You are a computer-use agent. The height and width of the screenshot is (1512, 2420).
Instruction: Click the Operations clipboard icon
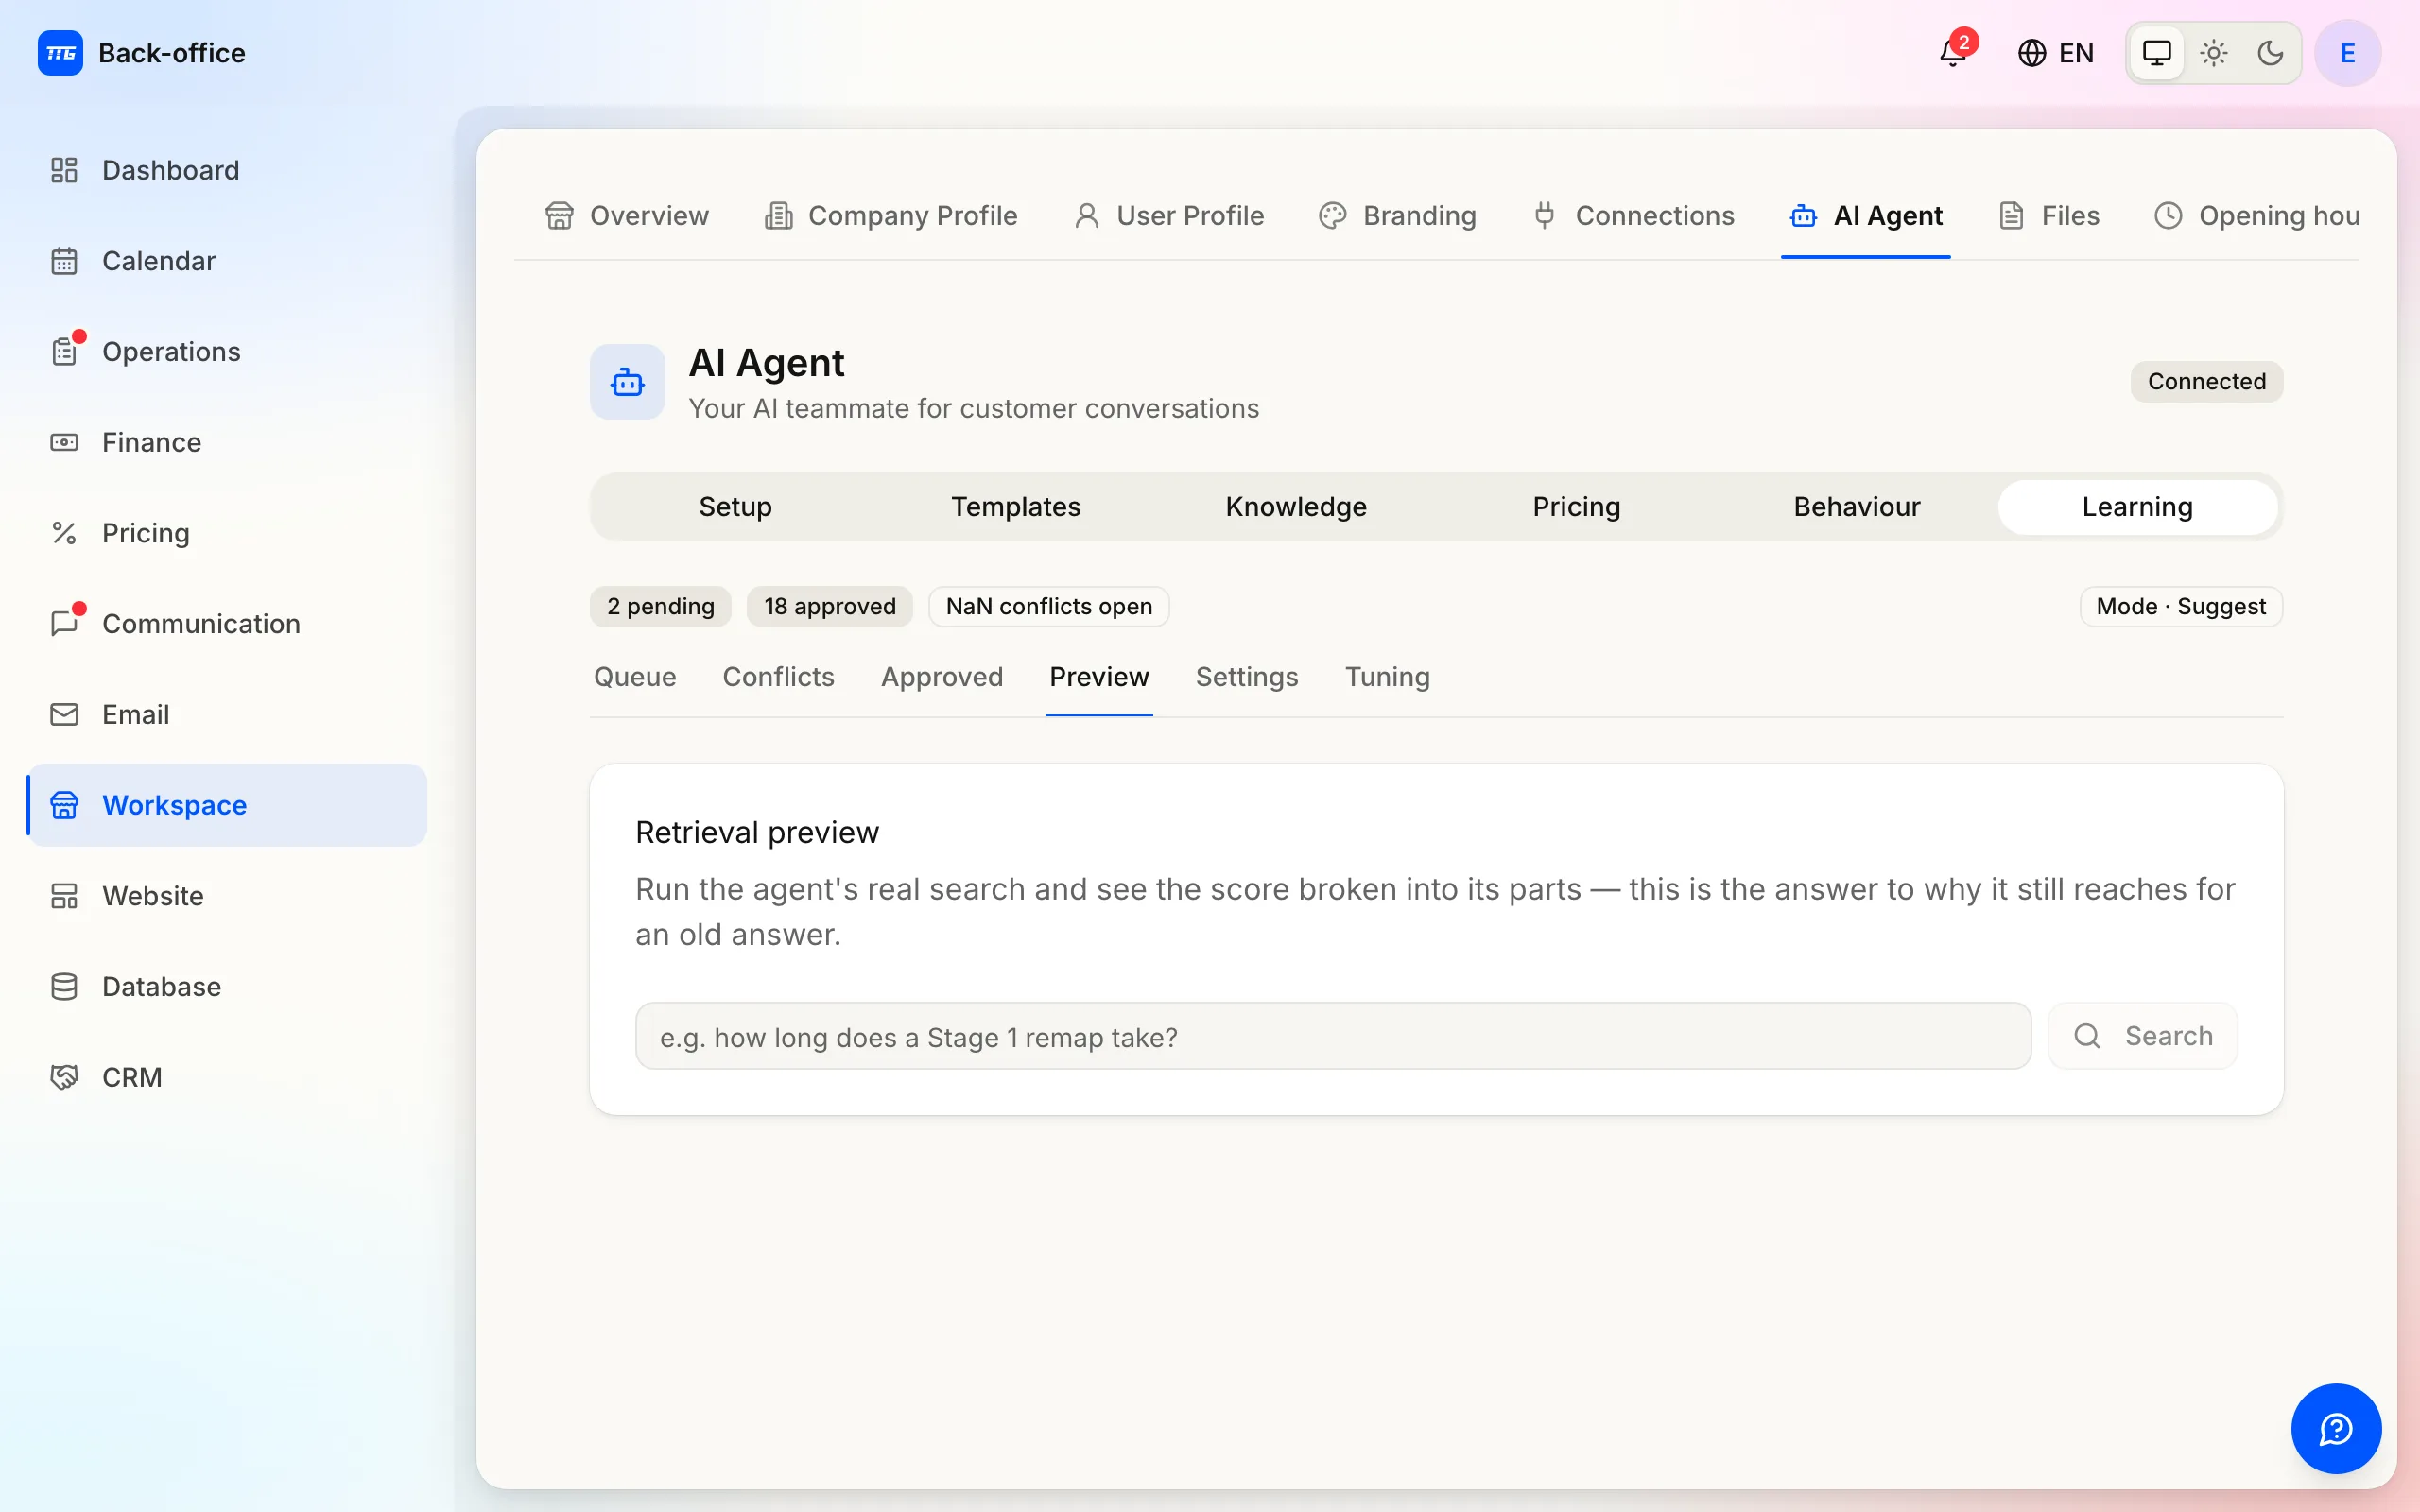point(64,352)
